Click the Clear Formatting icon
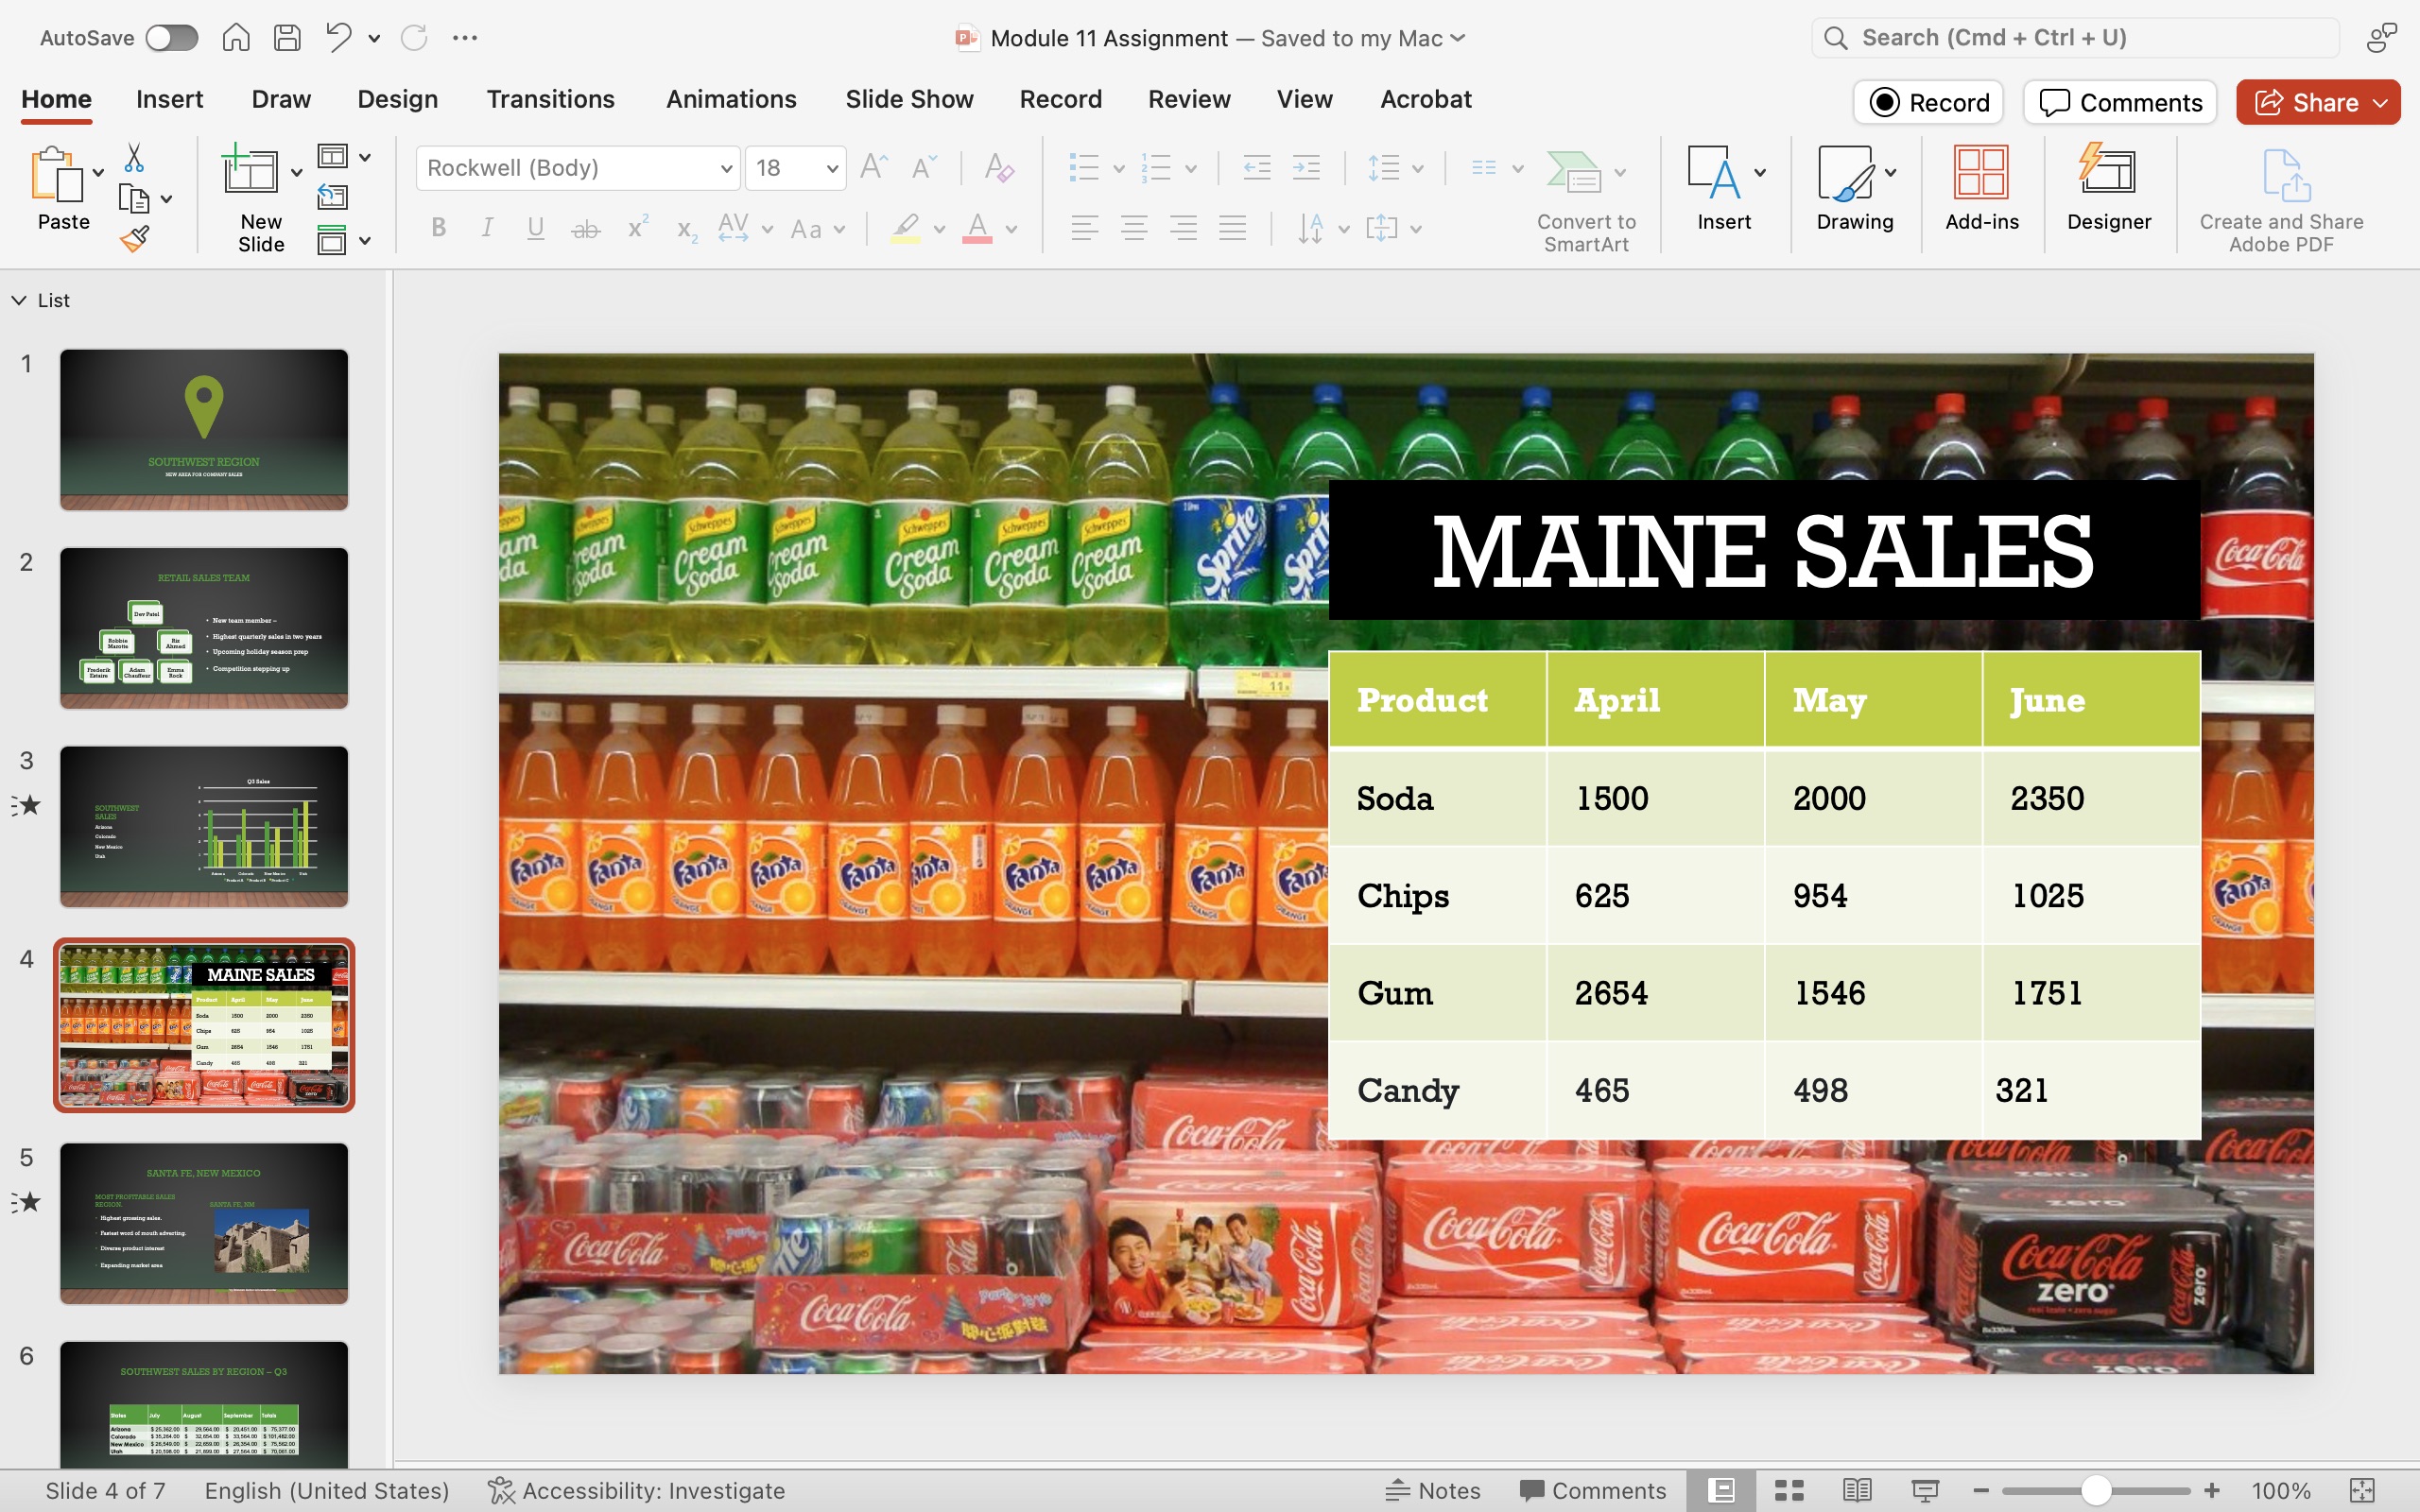The image size is (2420, 1512). click(x=999, y=167)
